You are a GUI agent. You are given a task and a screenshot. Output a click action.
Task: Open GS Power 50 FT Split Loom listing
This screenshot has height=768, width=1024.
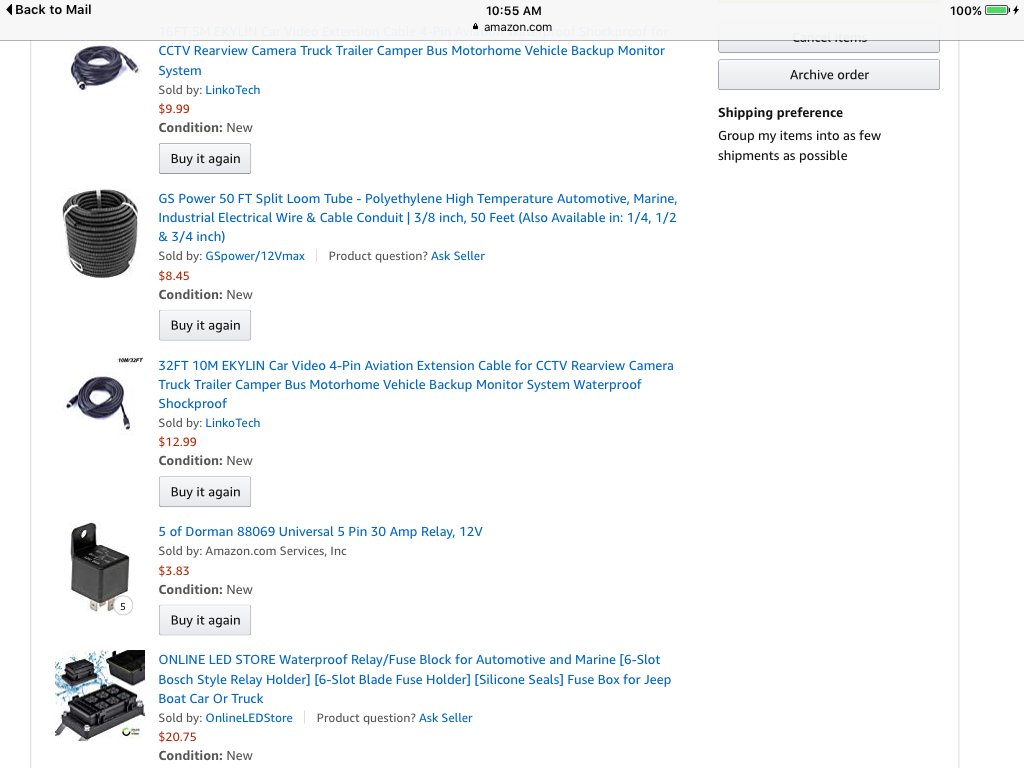click(418, 217)
